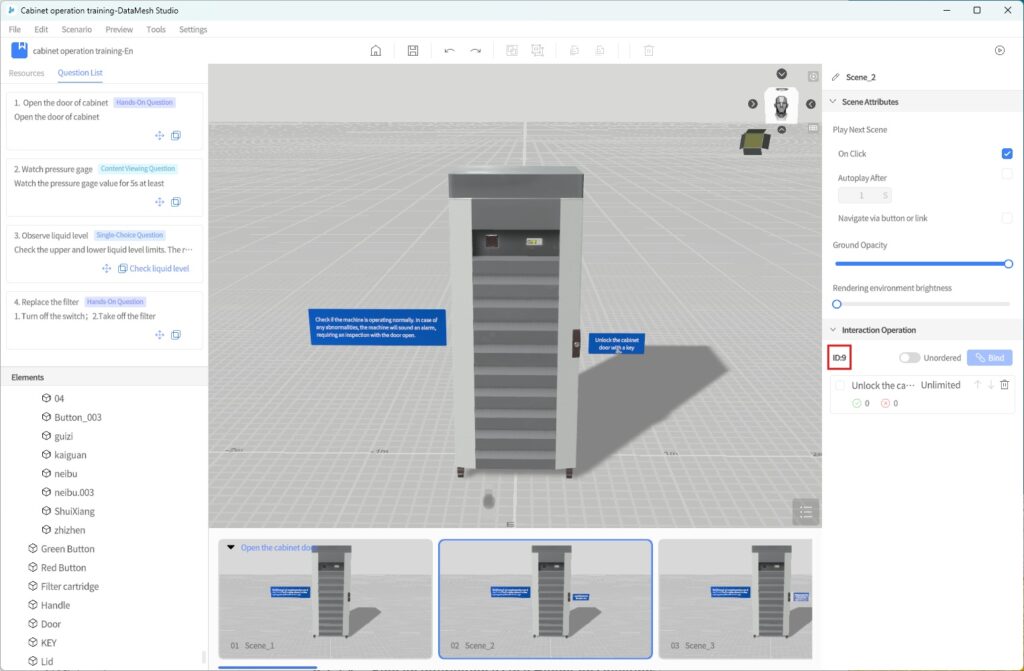Switch to the Resources tab
The height and width of the screenshot is (671, 1024).
(x=27, y=73)
